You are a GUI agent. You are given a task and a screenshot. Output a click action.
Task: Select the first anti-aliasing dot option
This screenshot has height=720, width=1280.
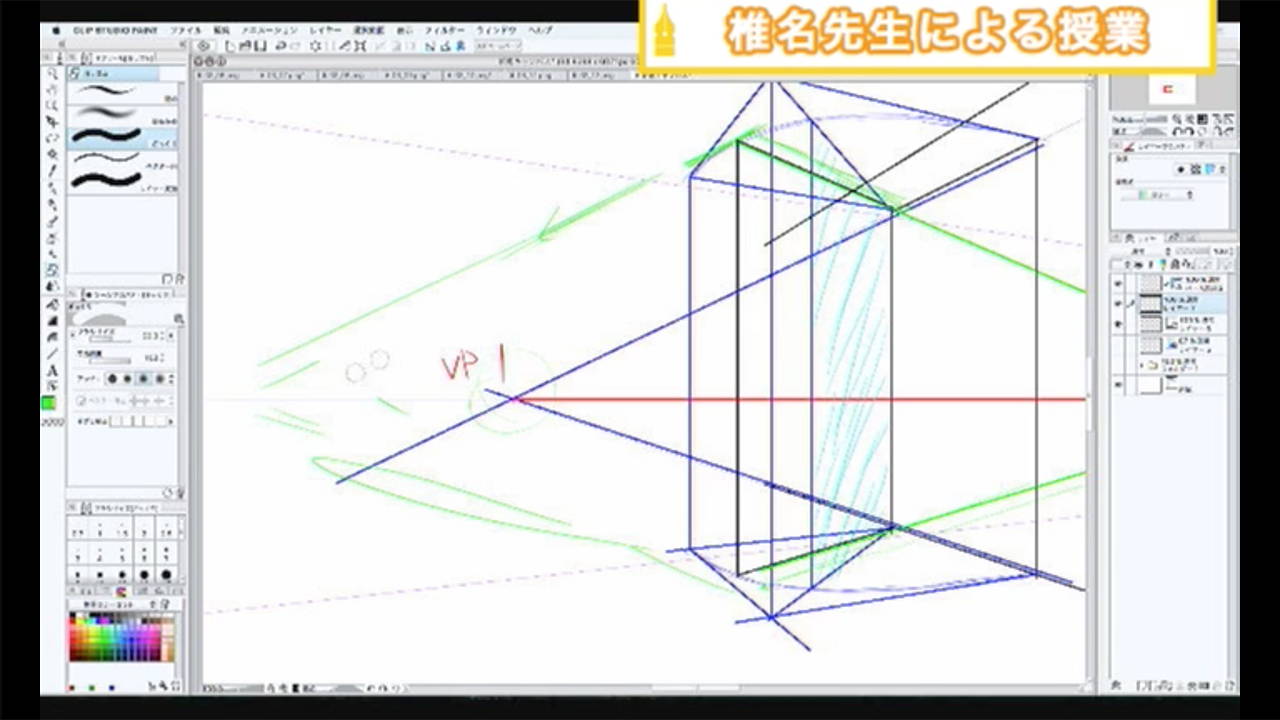pos(112,379)
